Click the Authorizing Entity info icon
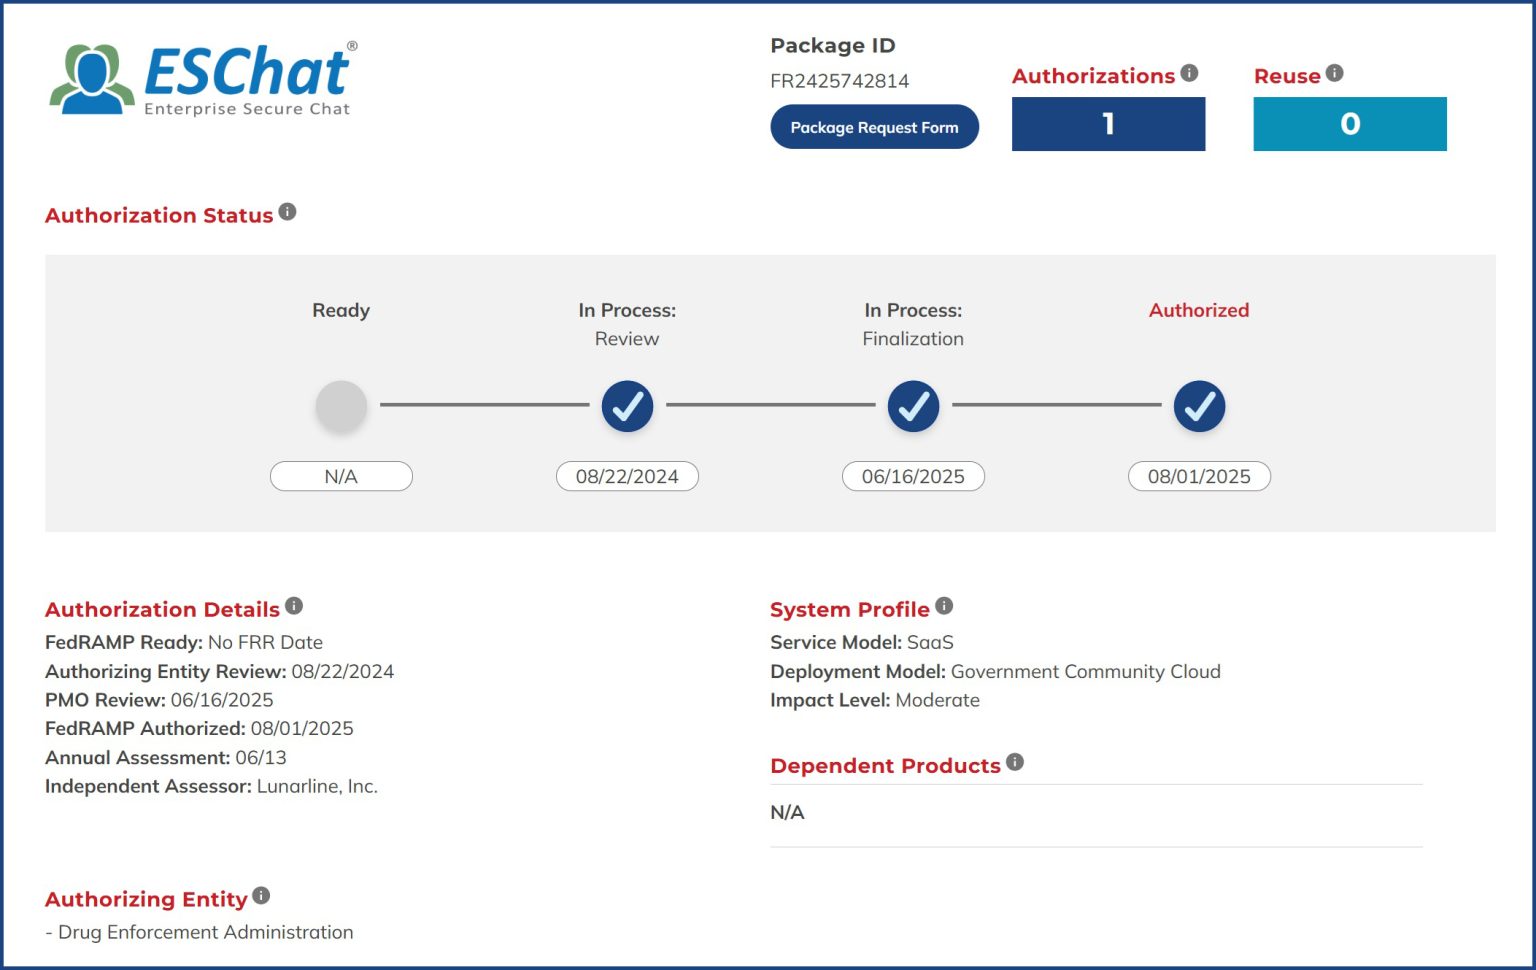Screen dimensions: 1536x970 [x=261, y=896]
